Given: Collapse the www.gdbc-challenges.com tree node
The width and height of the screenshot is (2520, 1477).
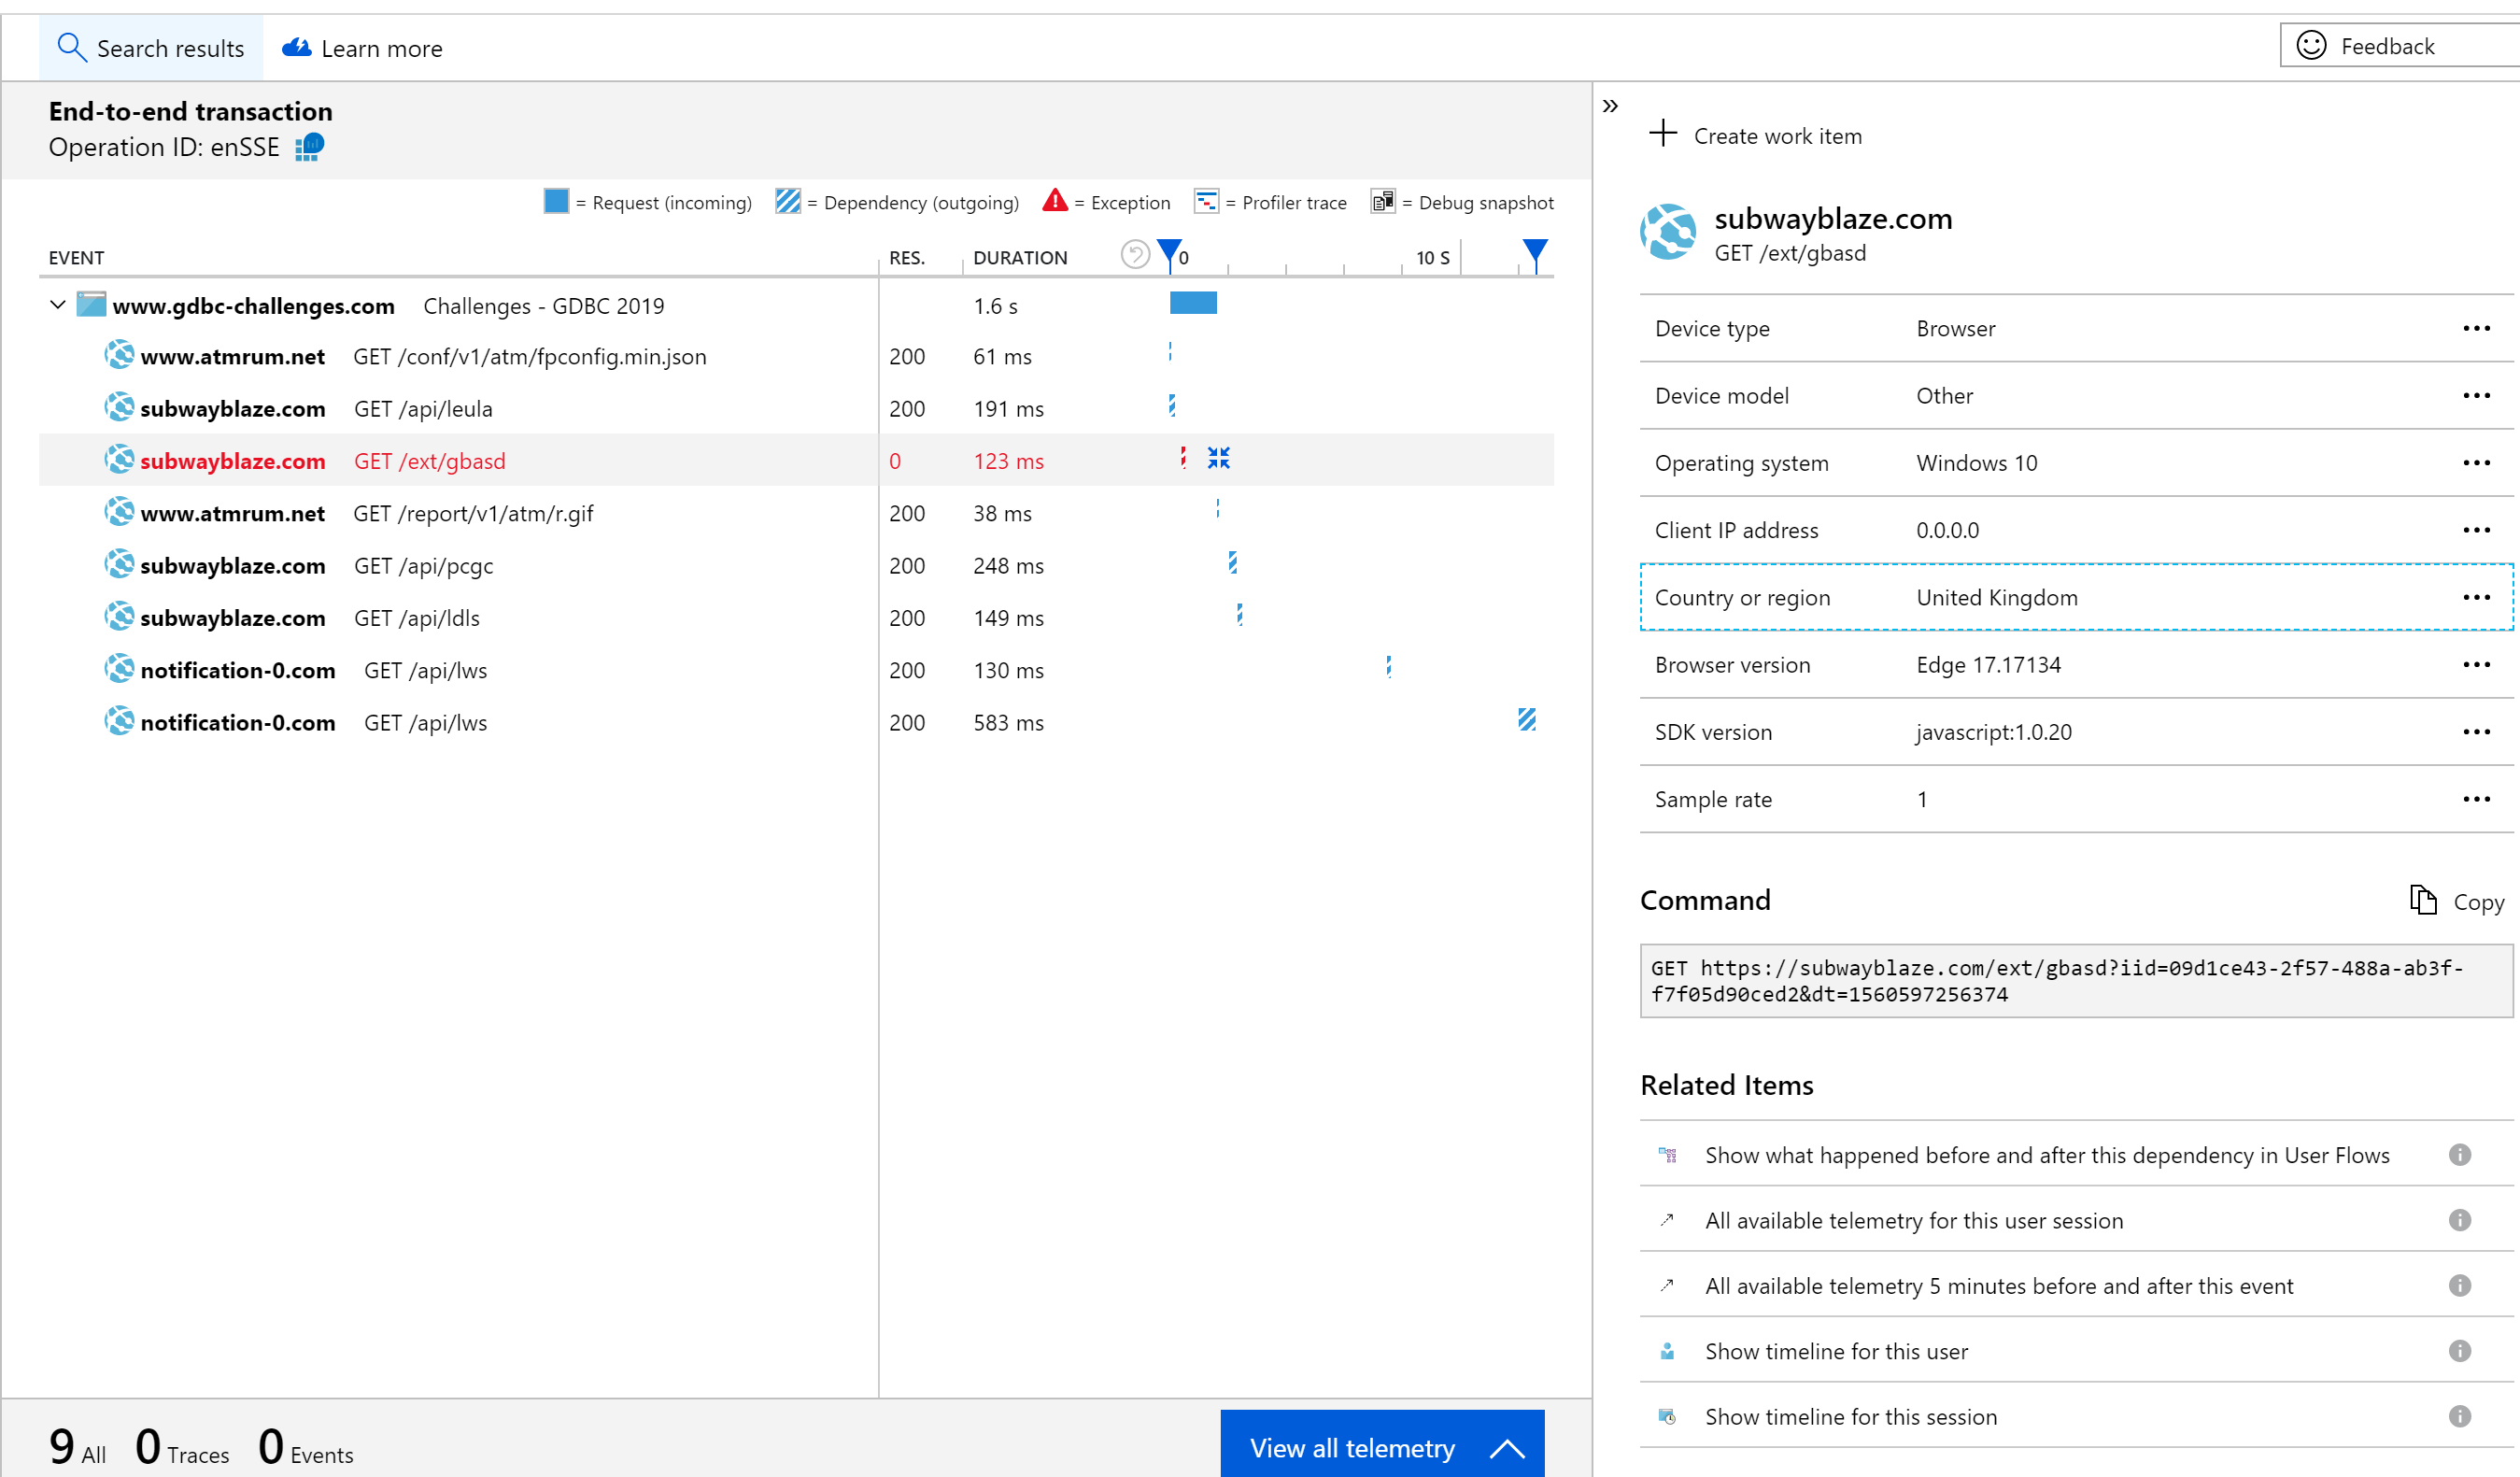Looking at the screenshot, I should 58,305.
